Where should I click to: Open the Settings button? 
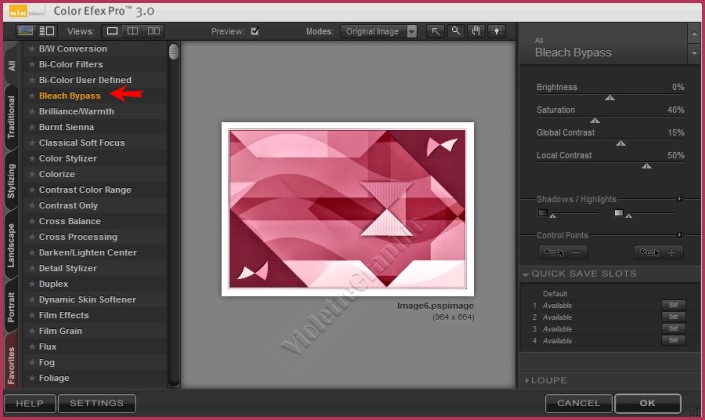point(96,403)
